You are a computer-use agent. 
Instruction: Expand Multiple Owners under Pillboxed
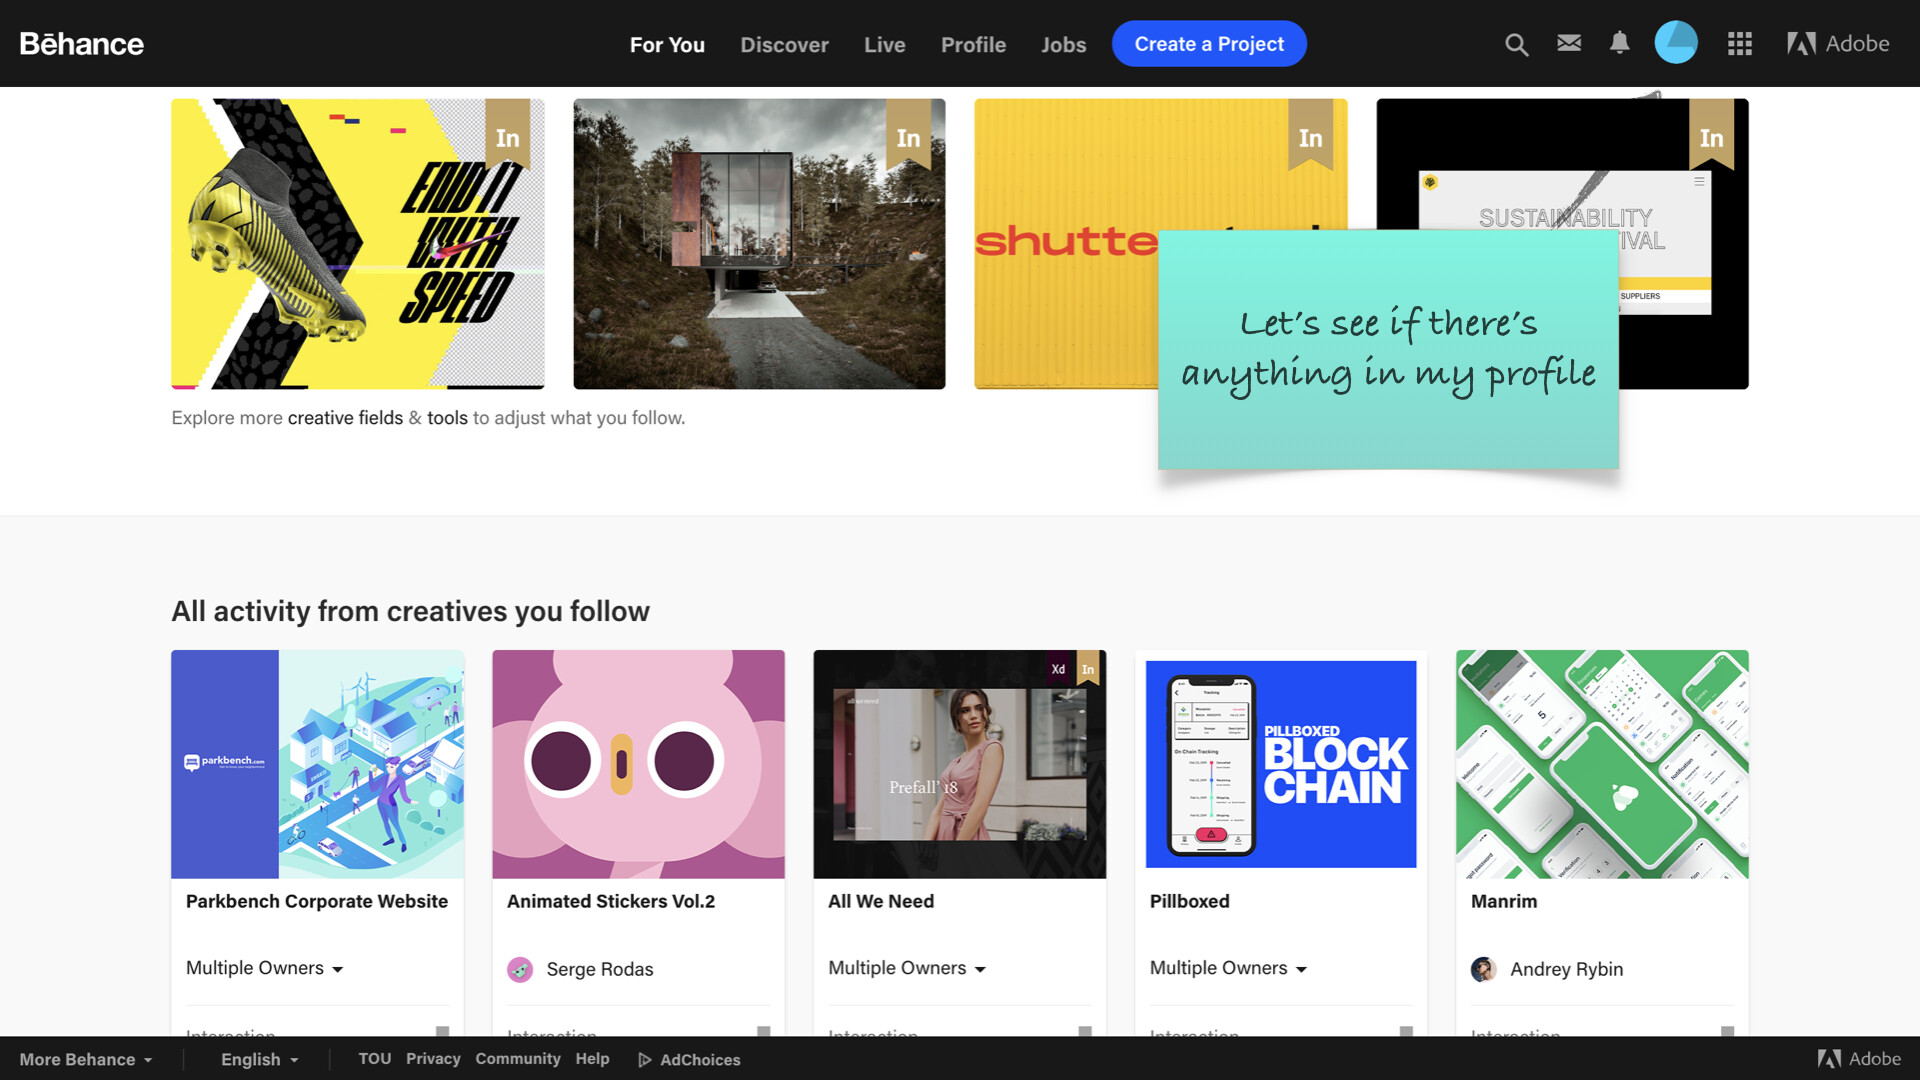tap(1228, 968)
